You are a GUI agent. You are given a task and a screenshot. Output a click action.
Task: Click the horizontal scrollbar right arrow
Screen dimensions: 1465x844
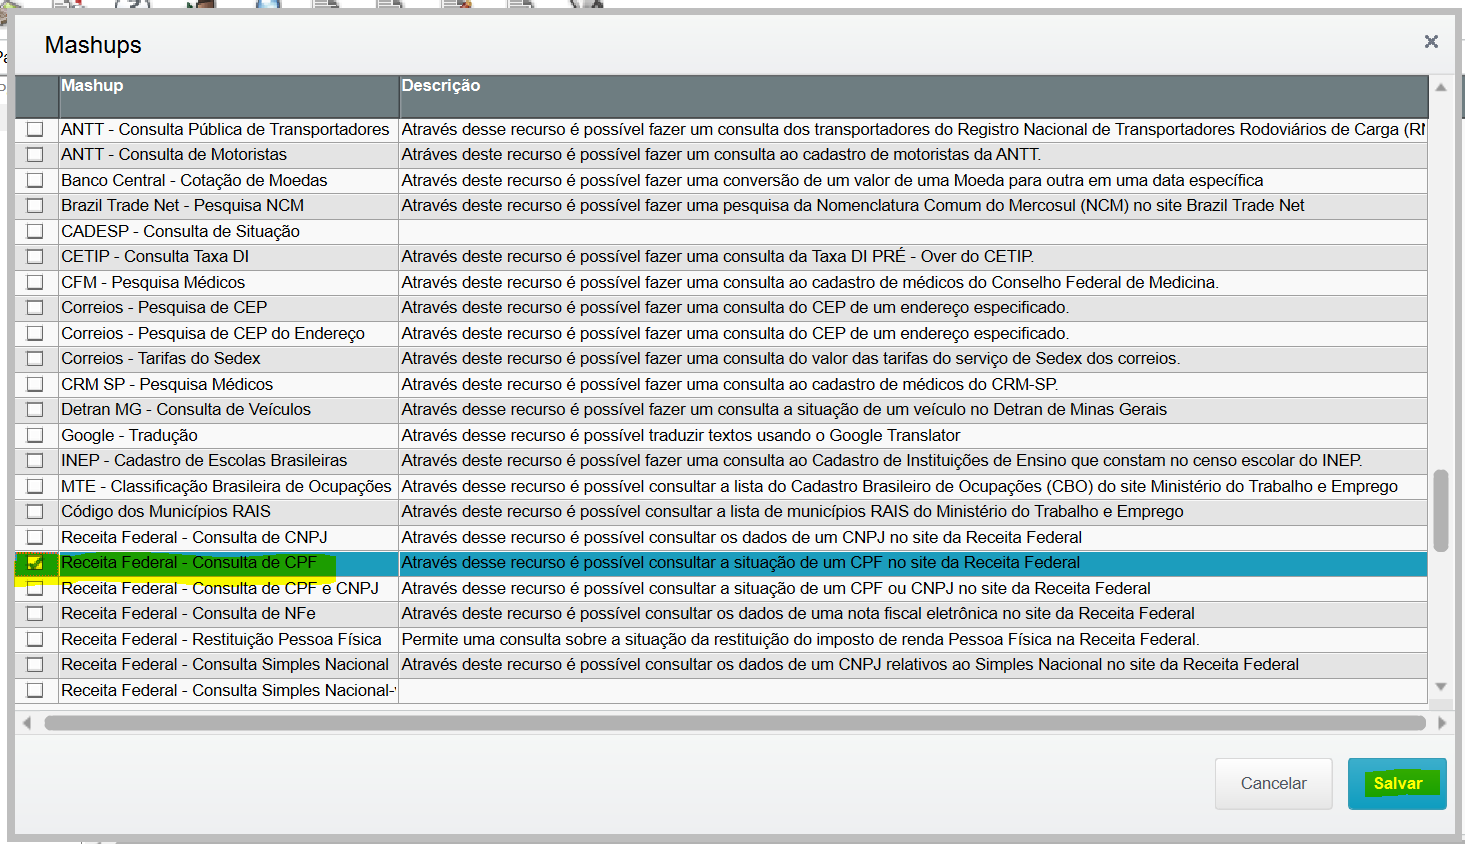pos(1441,722)
